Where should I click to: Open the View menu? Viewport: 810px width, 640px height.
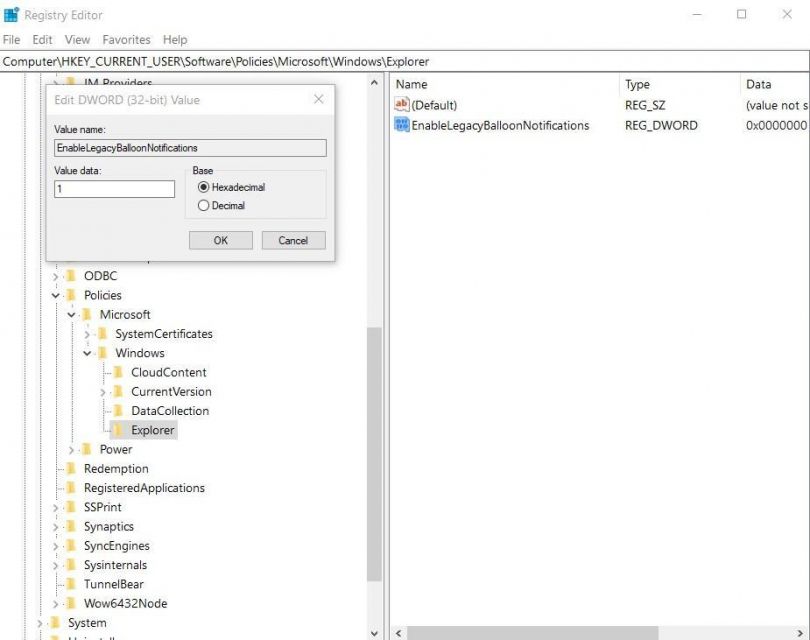tap(77, 39)
